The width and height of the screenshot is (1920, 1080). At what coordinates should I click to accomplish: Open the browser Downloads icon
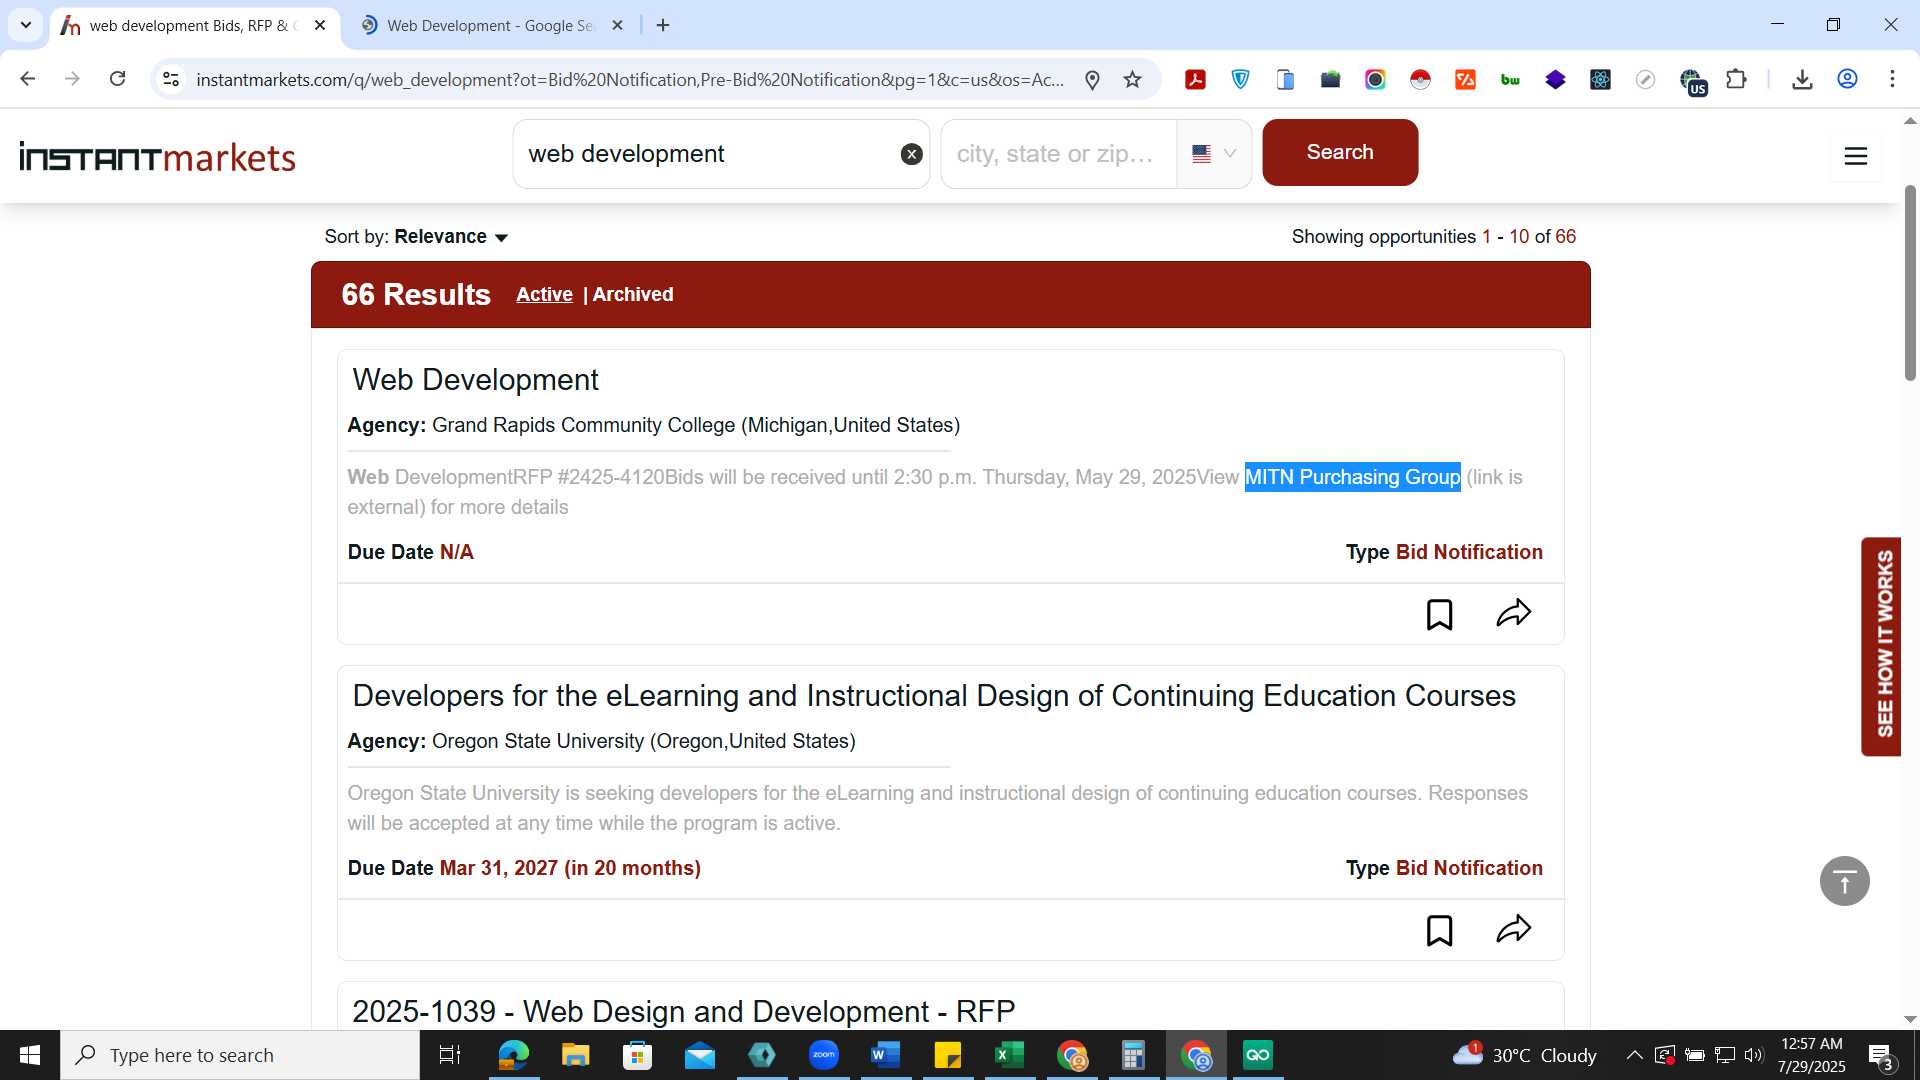(1802, 80)
